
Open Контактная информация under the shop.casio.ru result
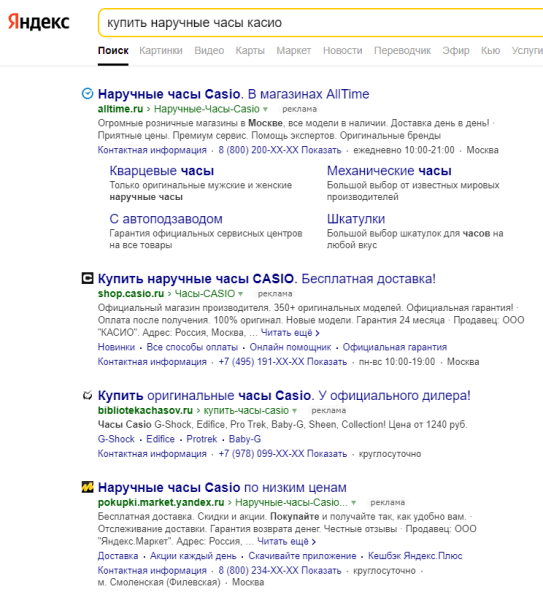152,362
